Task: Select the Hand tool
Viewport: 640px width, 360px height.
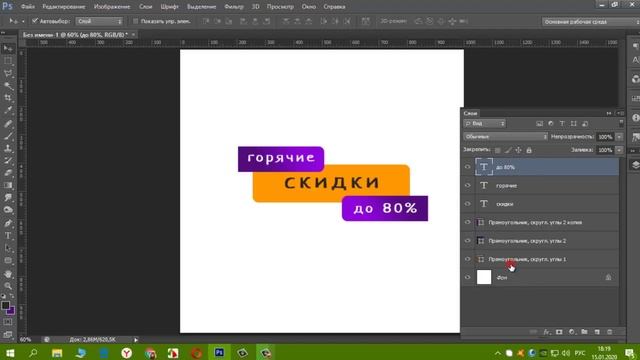Action: point(8,273)
